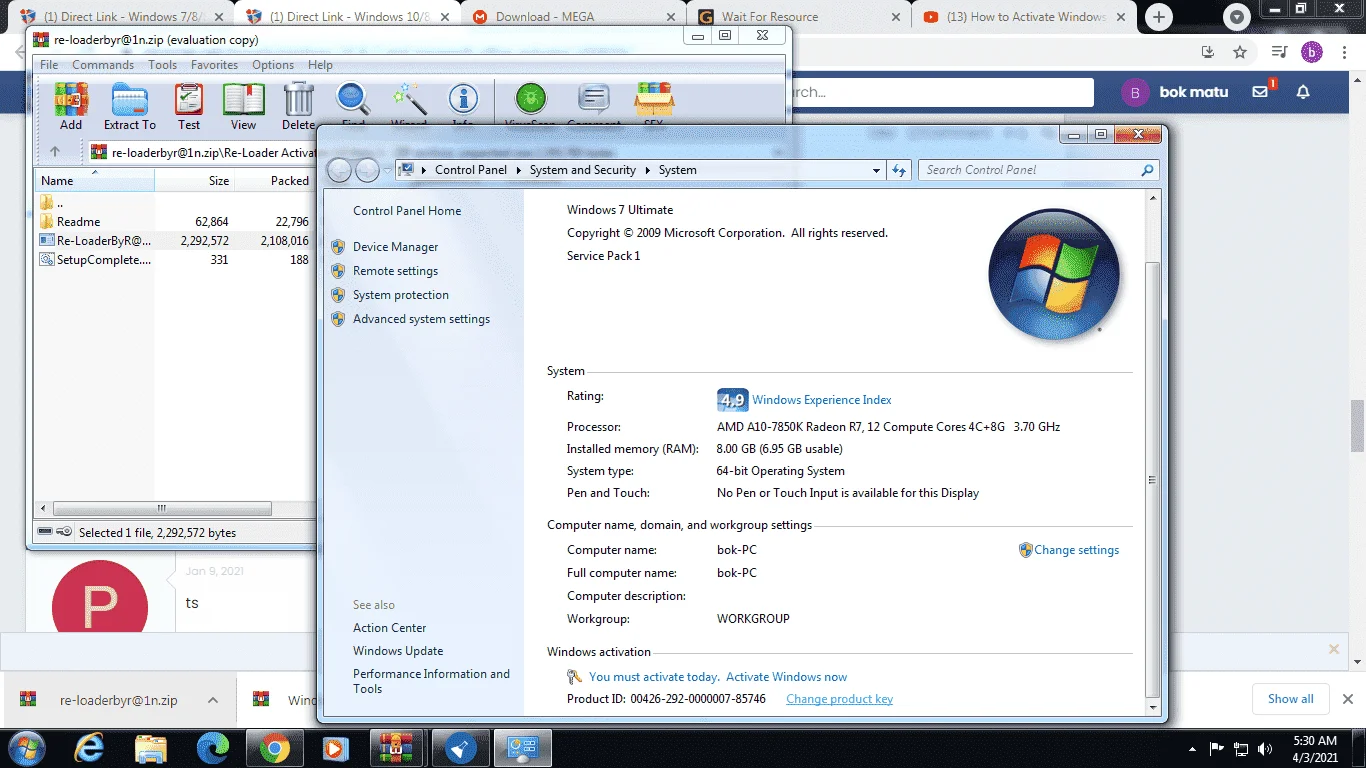Open the Commands menu in WinRAR

coord(103,65)
